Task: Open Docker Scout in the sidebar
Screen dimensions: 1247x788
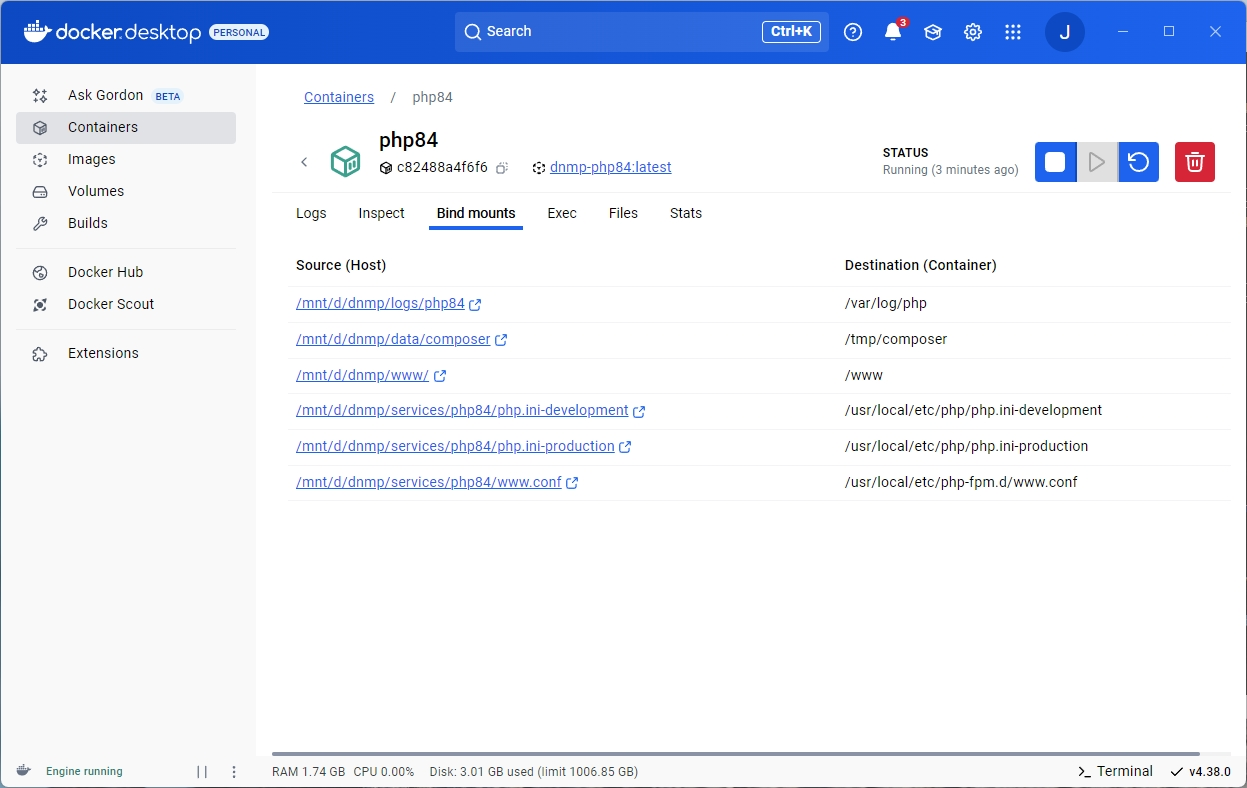Action: (x=126, y=304)
